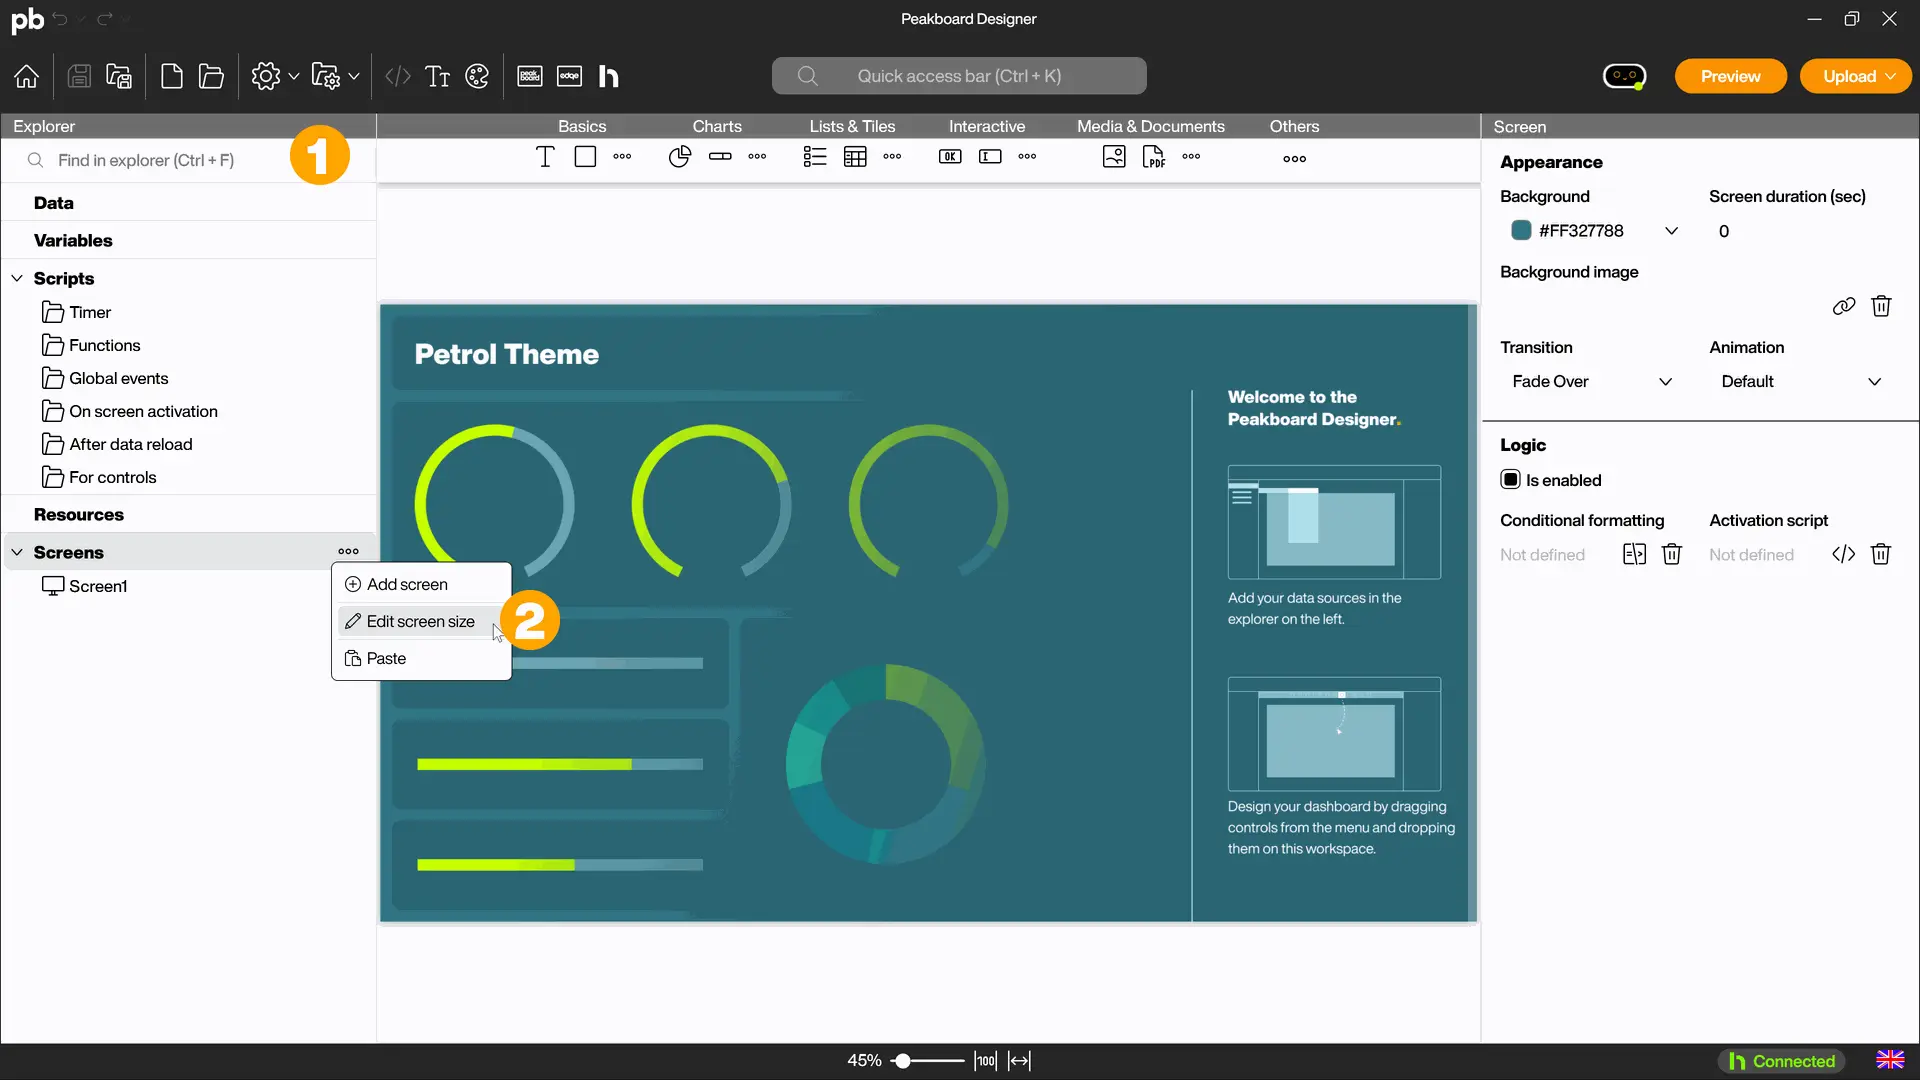This screenshot has height=1080, width=1920.
Task: Show more Media & Documents controls
Action: coord(1191,157)
